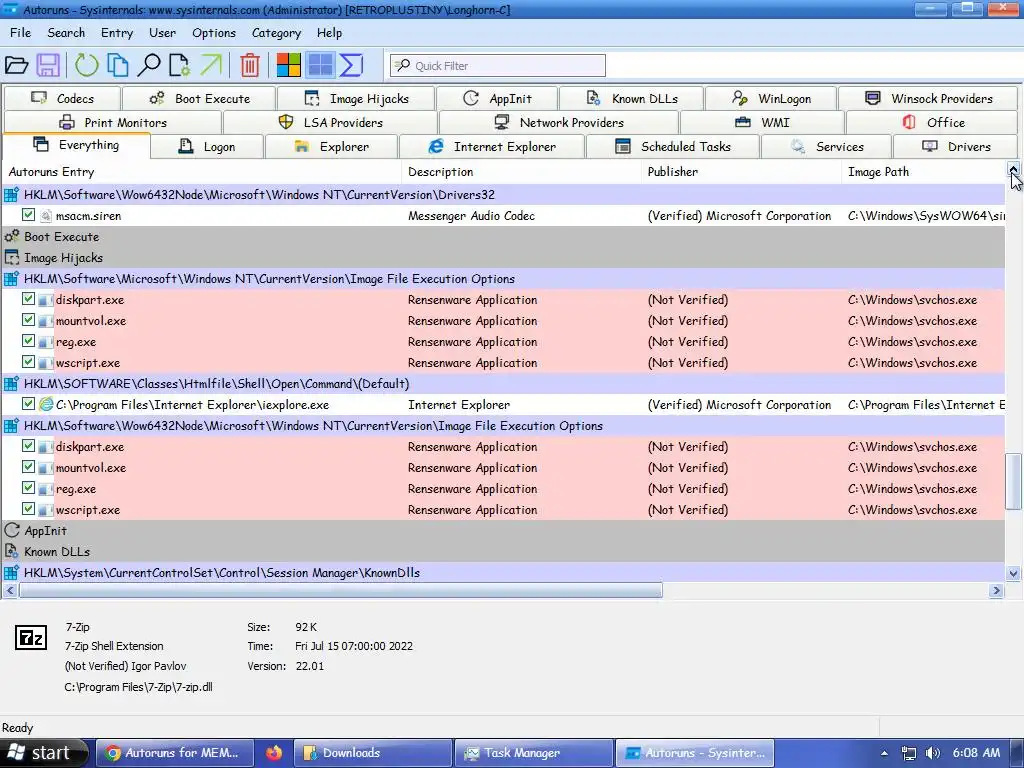1024x768 pixels.
Task: Click the Refresh toolbar icon
Action: (86, 65)
